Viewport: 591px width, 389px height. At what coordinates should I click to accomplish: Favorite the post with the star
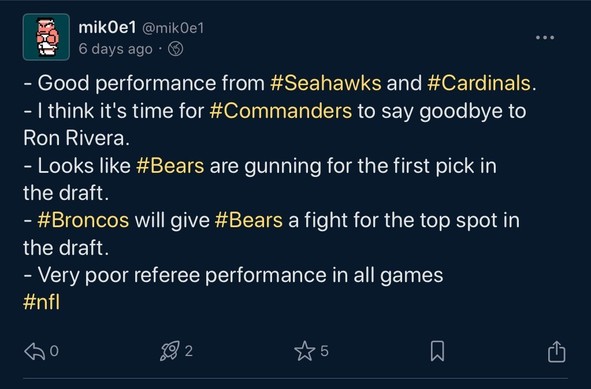pos(304,351)
